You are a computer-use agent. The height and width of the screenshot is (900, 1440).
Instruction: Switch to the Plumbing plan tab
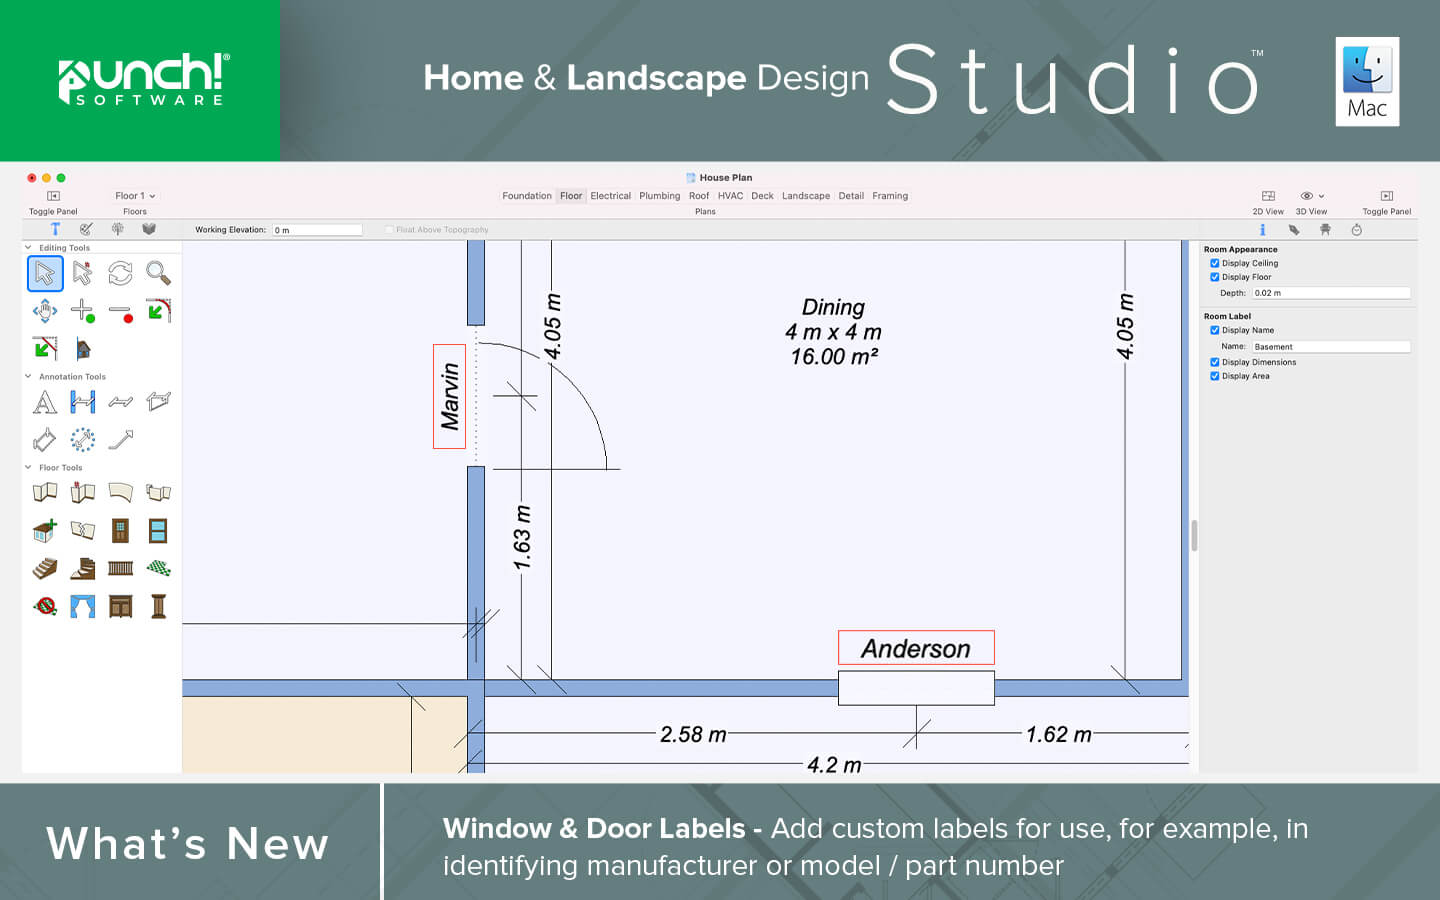[x=660, y=196]
